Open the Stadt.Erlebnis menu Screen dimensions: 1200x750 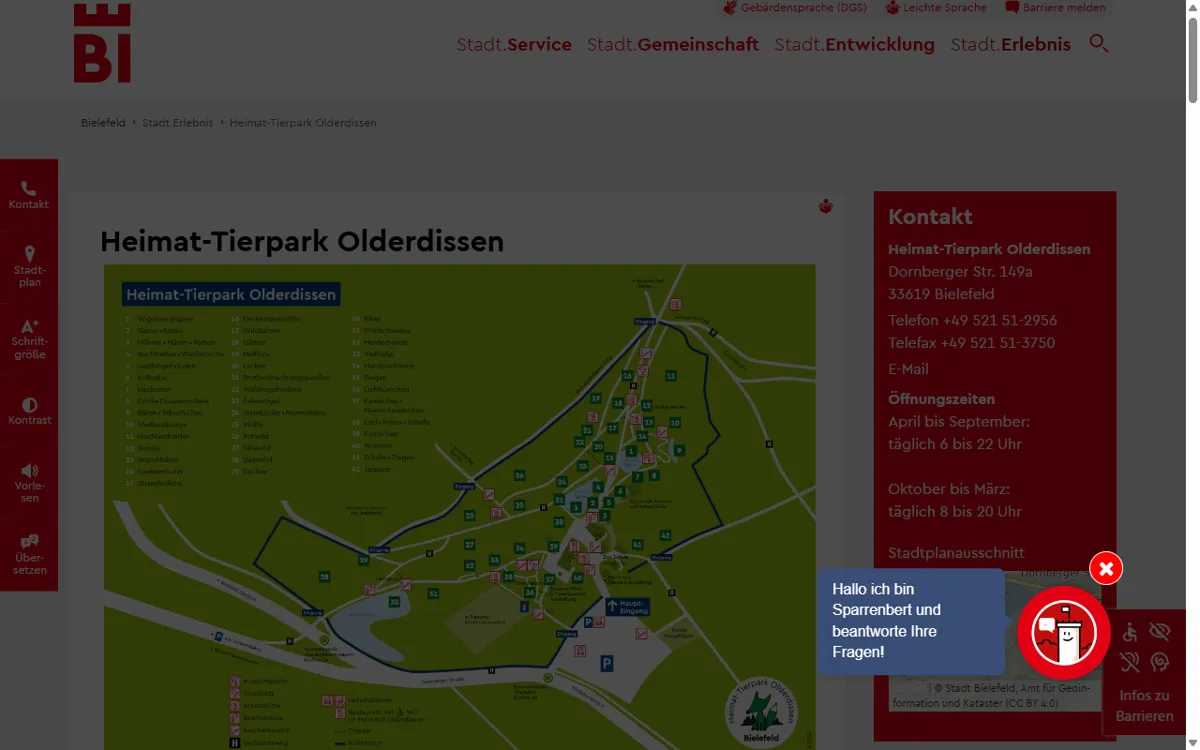pos(1011,44)
